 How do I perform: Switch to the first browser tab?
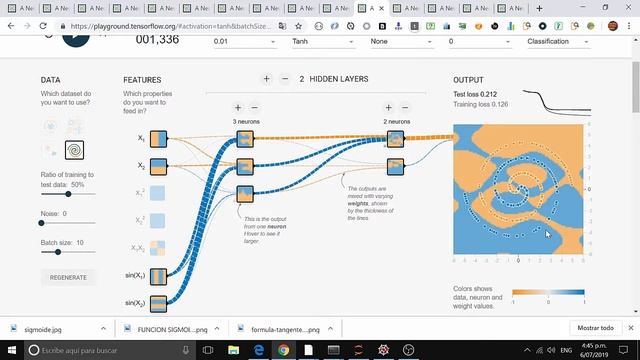tap(22, 8)
